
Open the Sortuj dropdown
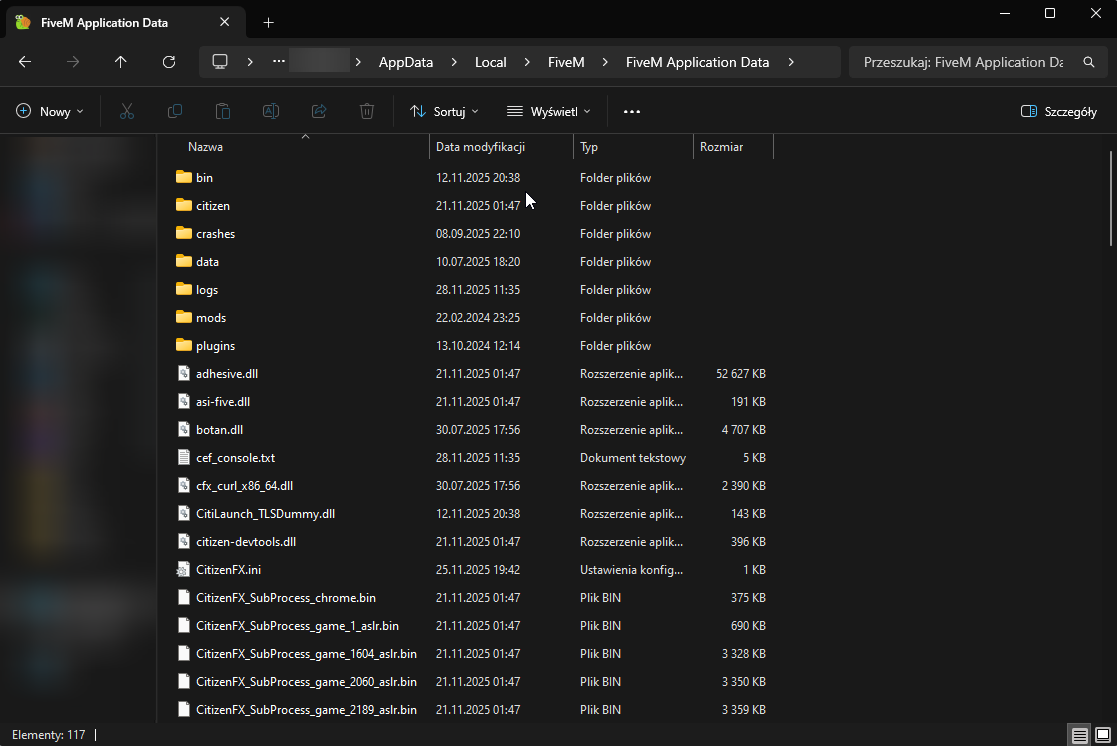(443, 111)
